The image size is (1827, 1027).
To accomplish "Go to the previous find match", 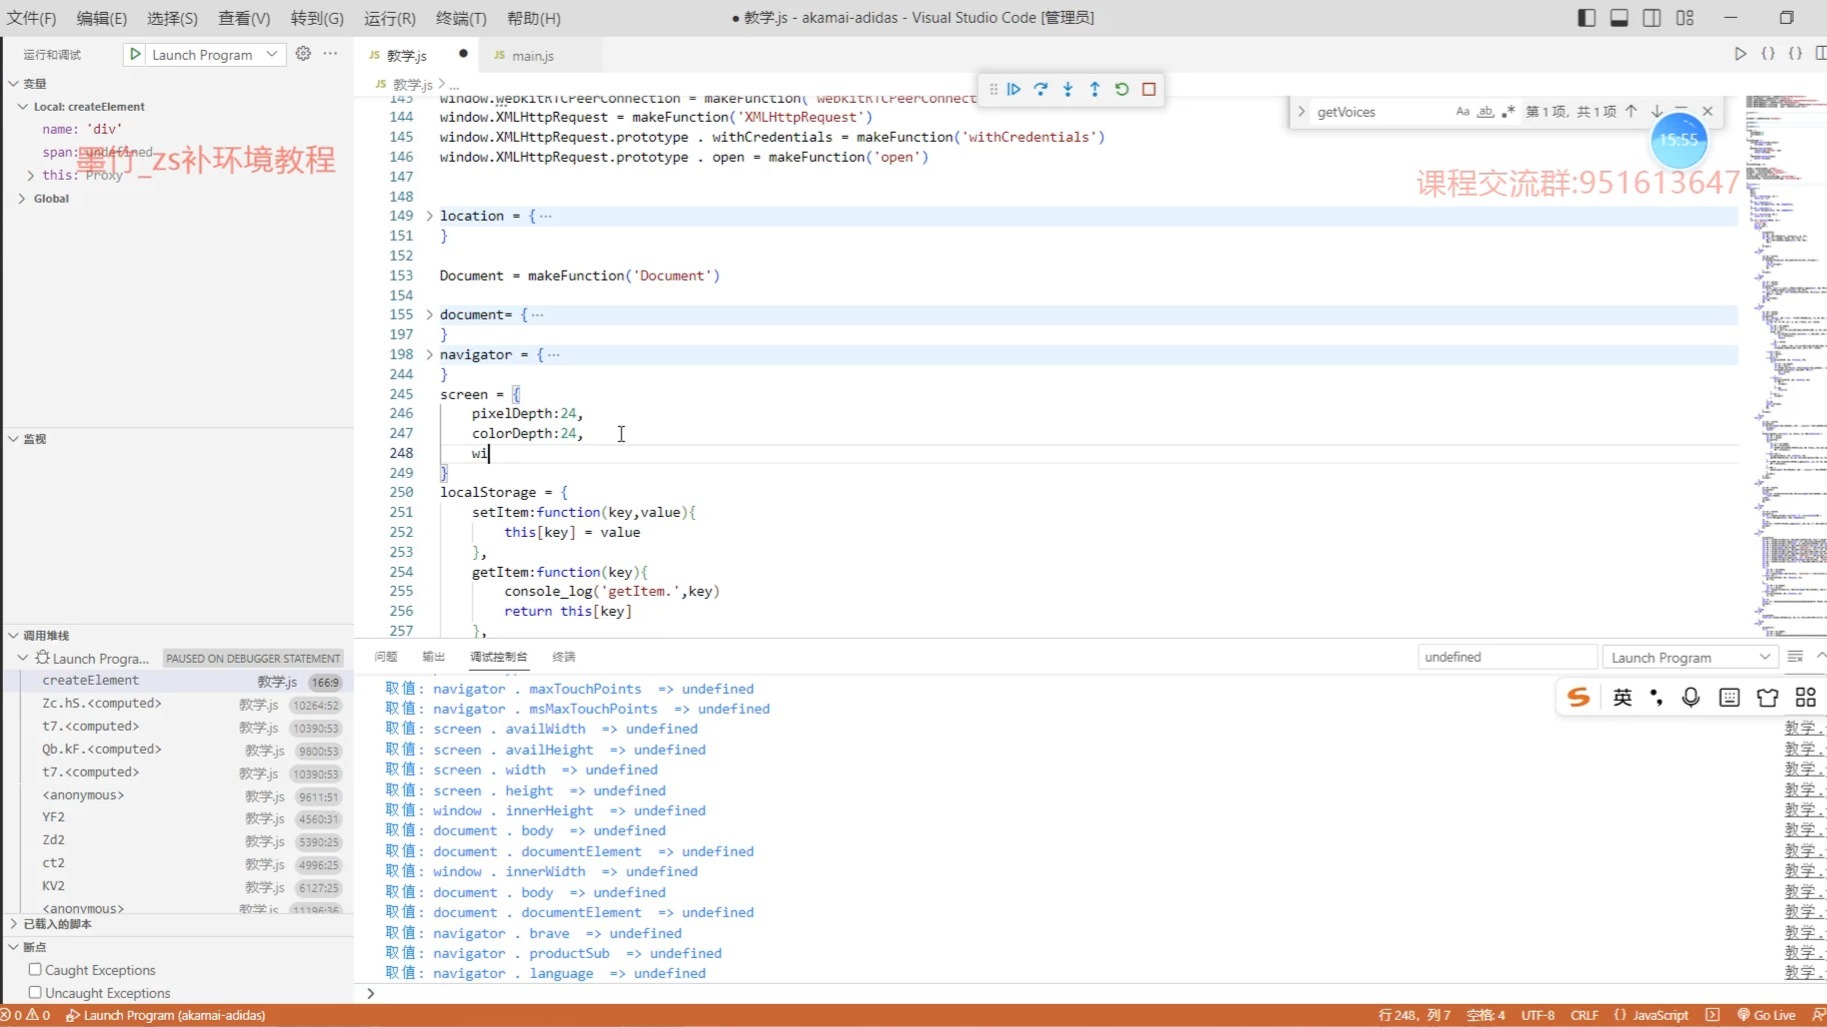I will 1631,111.
